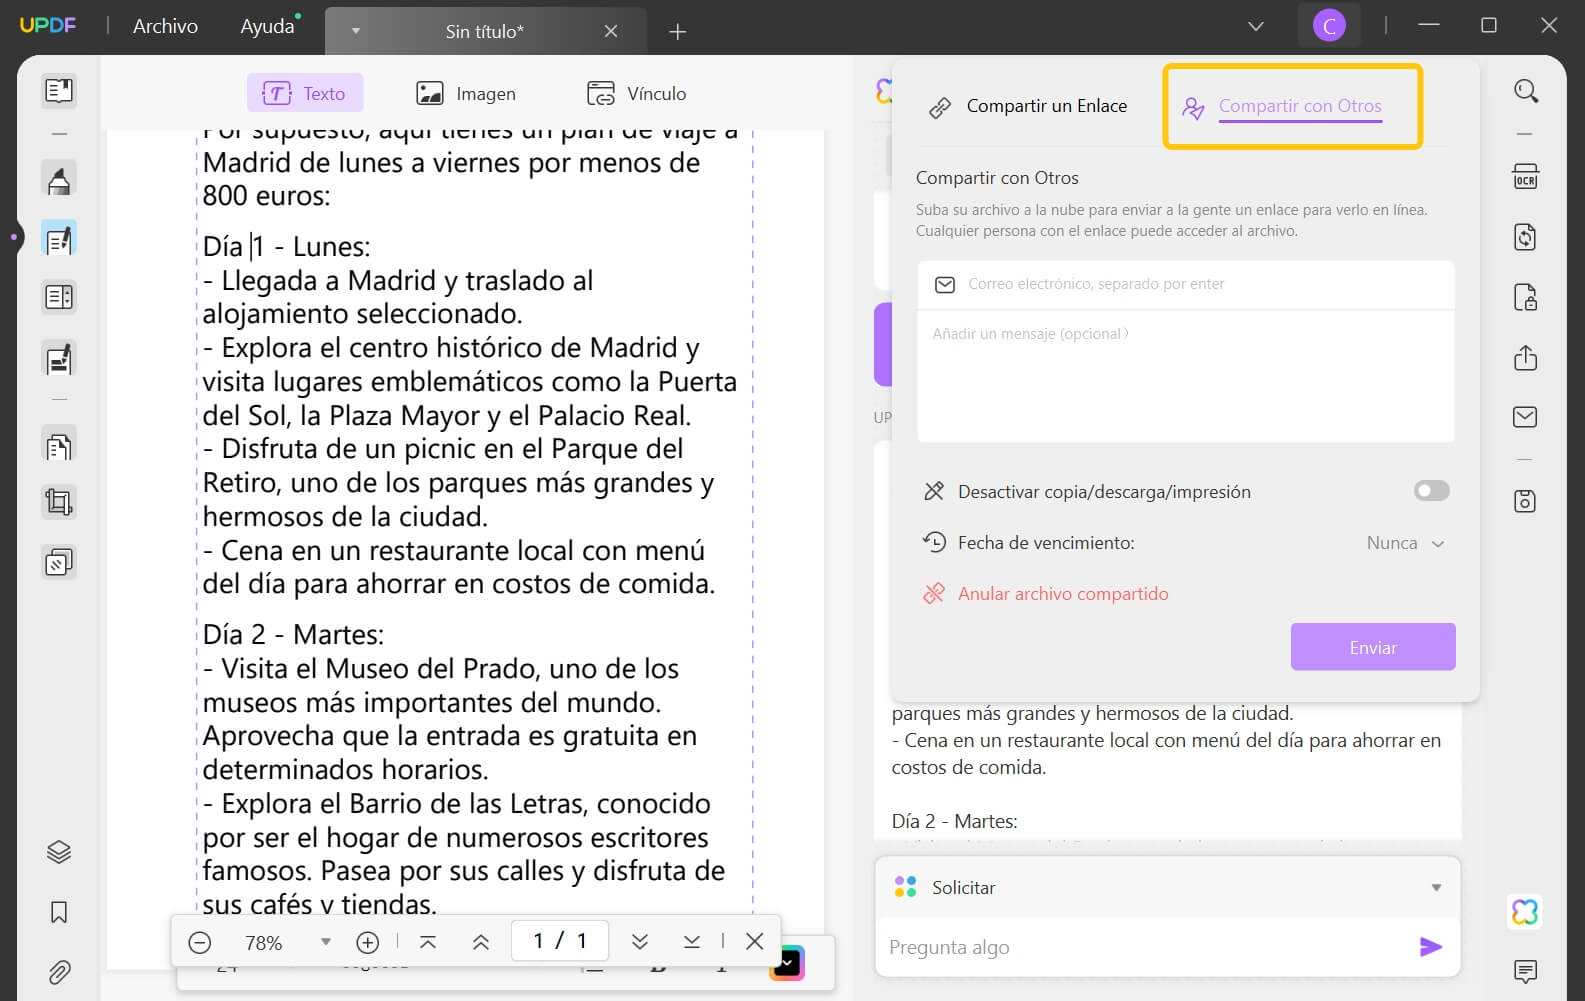Close the page navigation bar

click(755, 941)
